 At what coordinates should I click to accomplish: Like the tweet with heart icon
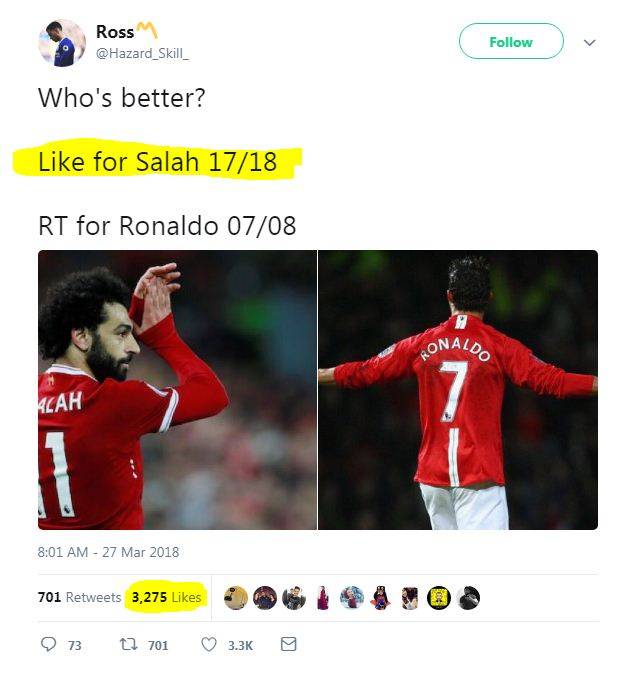click(209, 644)
